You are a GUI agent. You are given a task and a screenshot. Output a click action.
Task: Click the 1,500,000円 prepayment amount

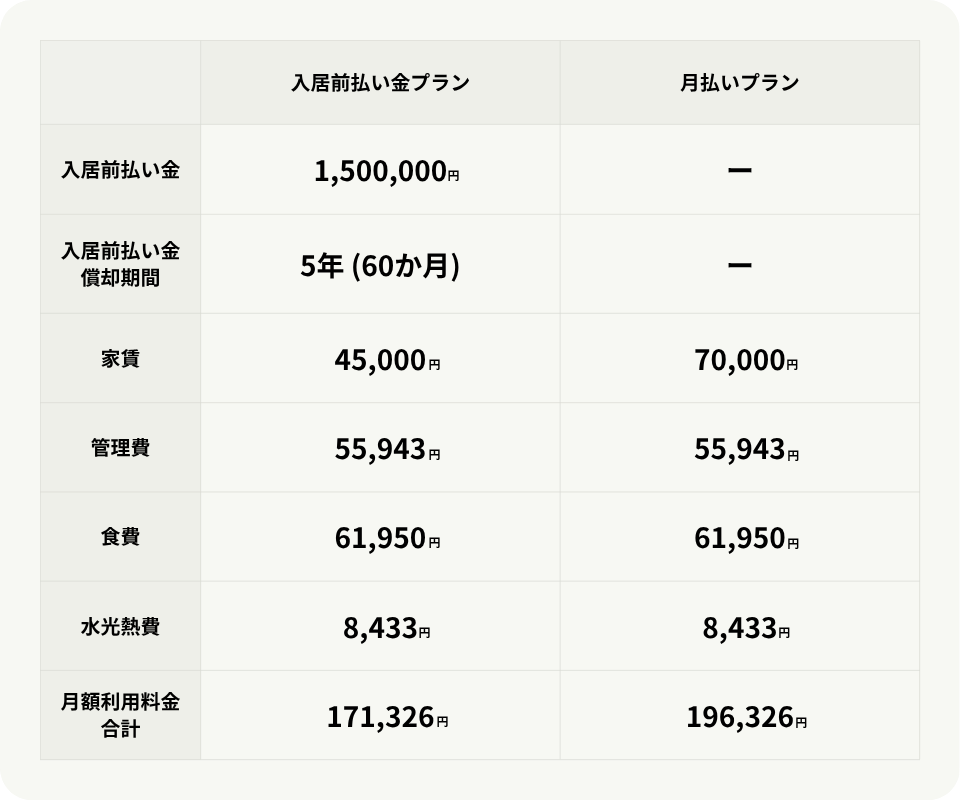pyautogui.click(x=386, y=172)
